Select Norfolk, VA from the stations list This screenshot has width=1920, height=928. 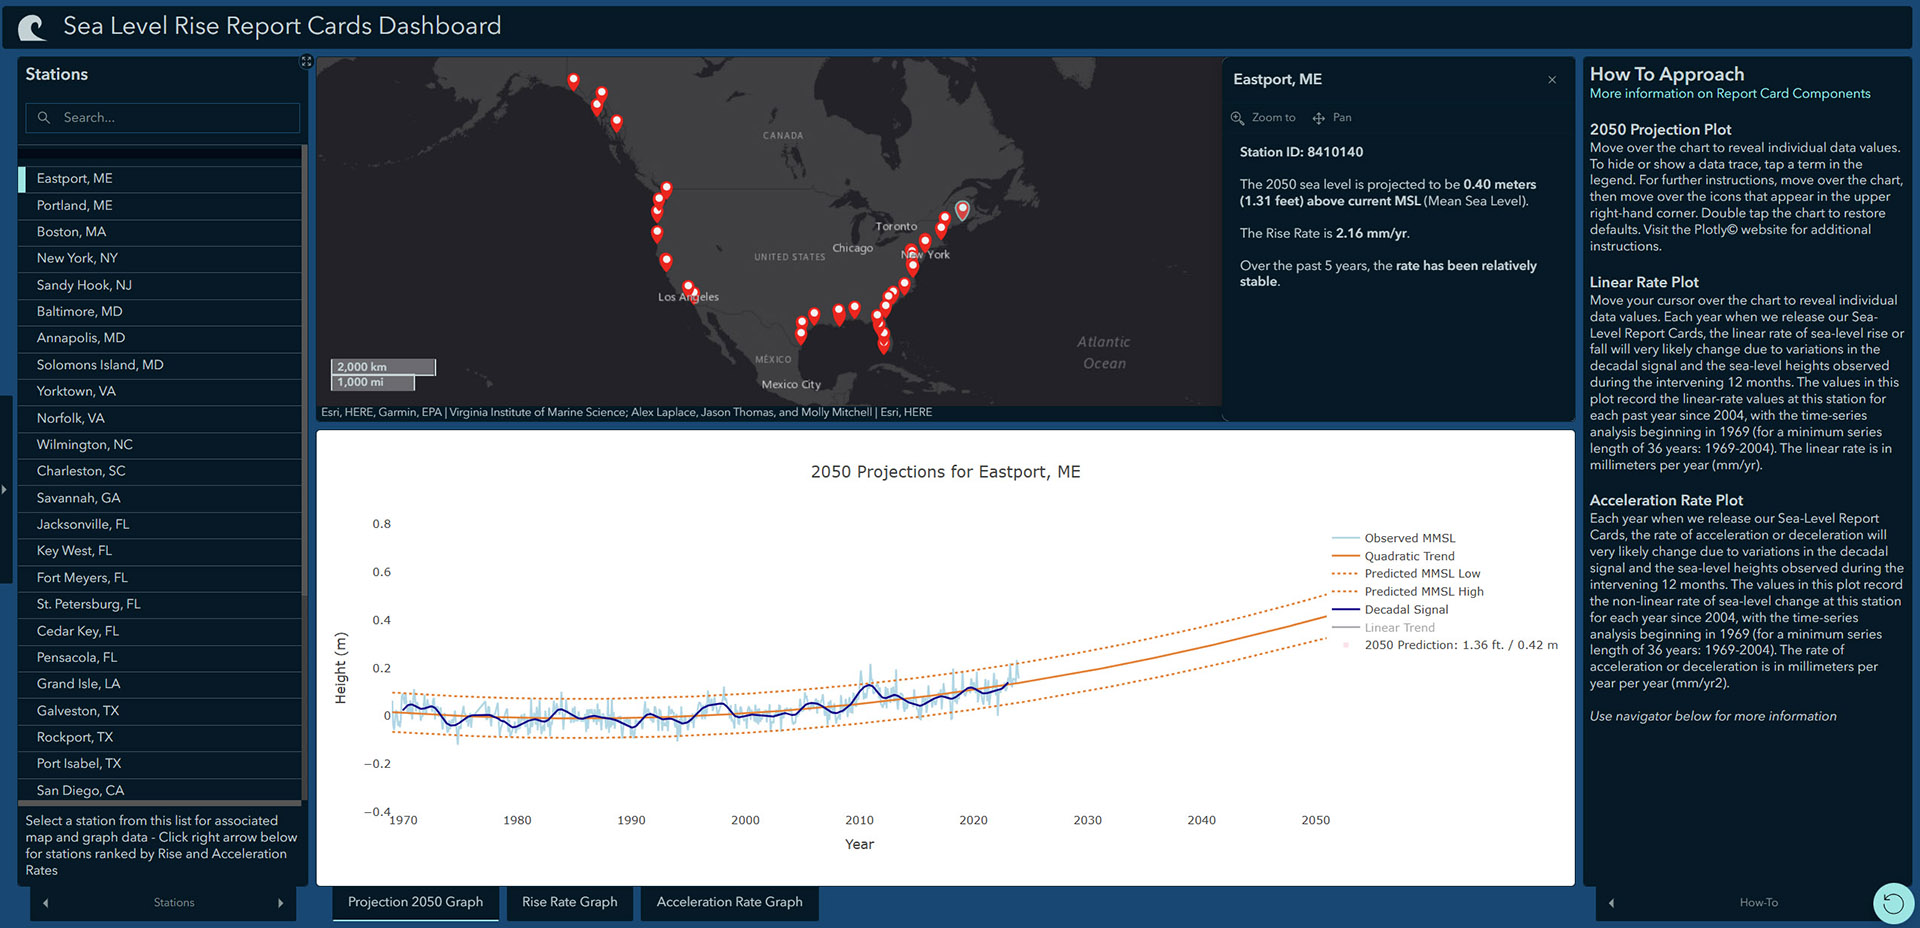pos(70,418)
